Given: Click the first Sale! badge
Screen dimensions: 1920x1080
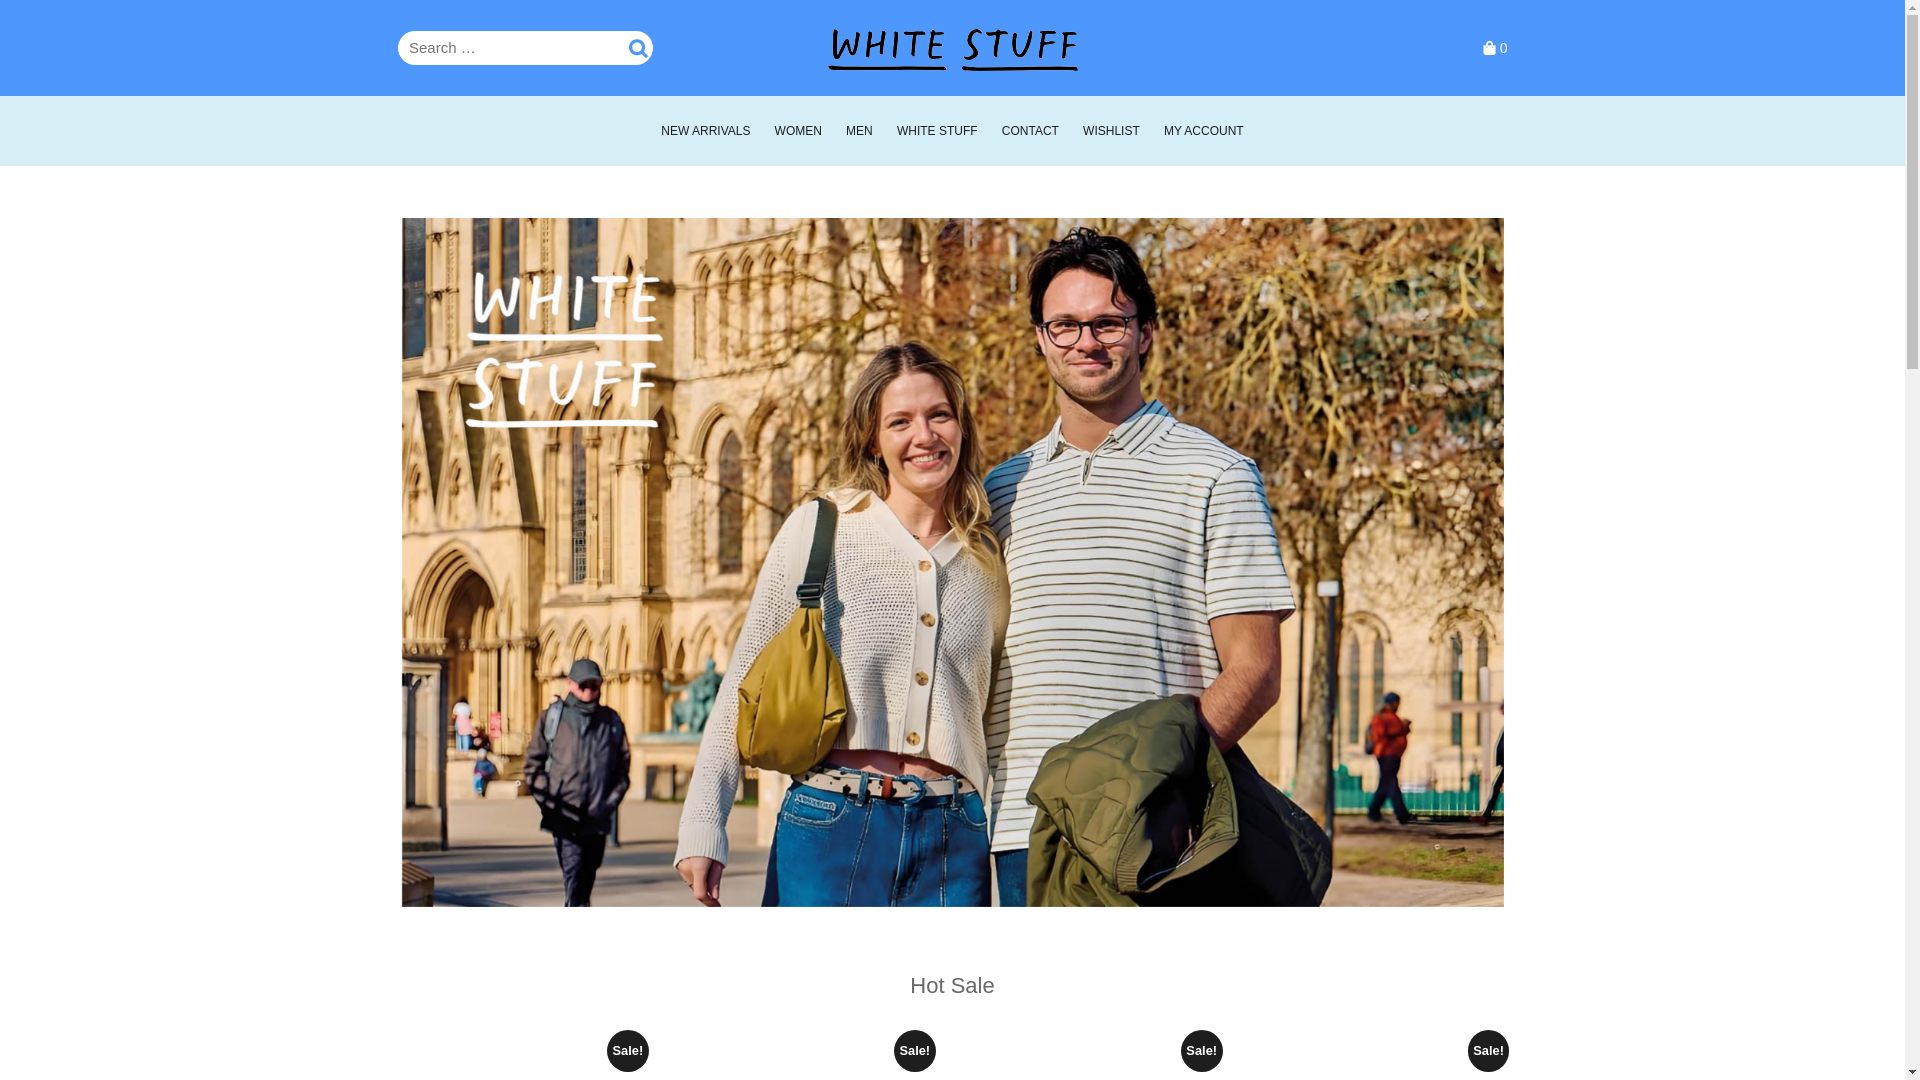Looking at the screenshot, I should pyautogui.click(x=628, y=1051).
